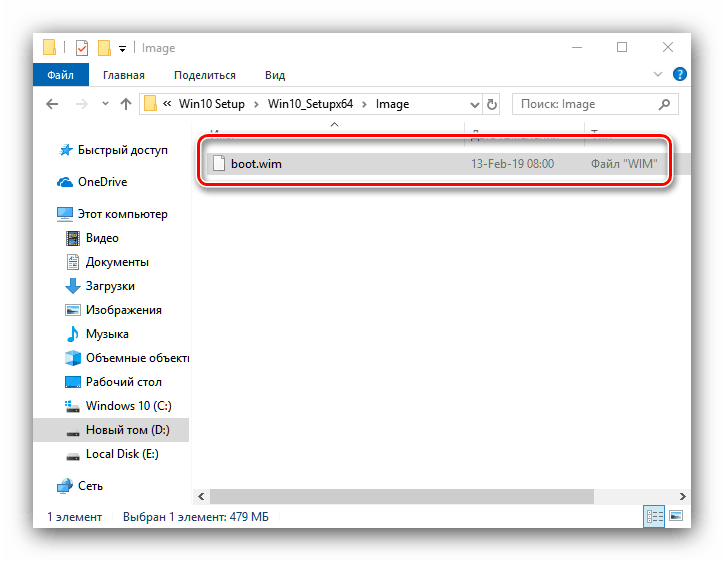Click the 13-Feb-19 08:00 date cell
Screen dimensions: 724x561
point(512,164)
